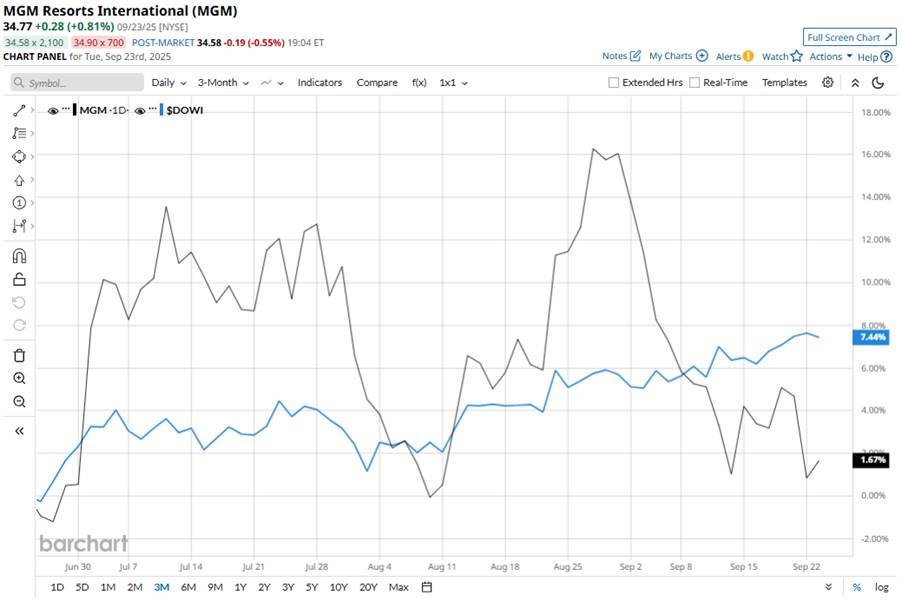Collapse the chart header with double chevron

pos(855,83)
